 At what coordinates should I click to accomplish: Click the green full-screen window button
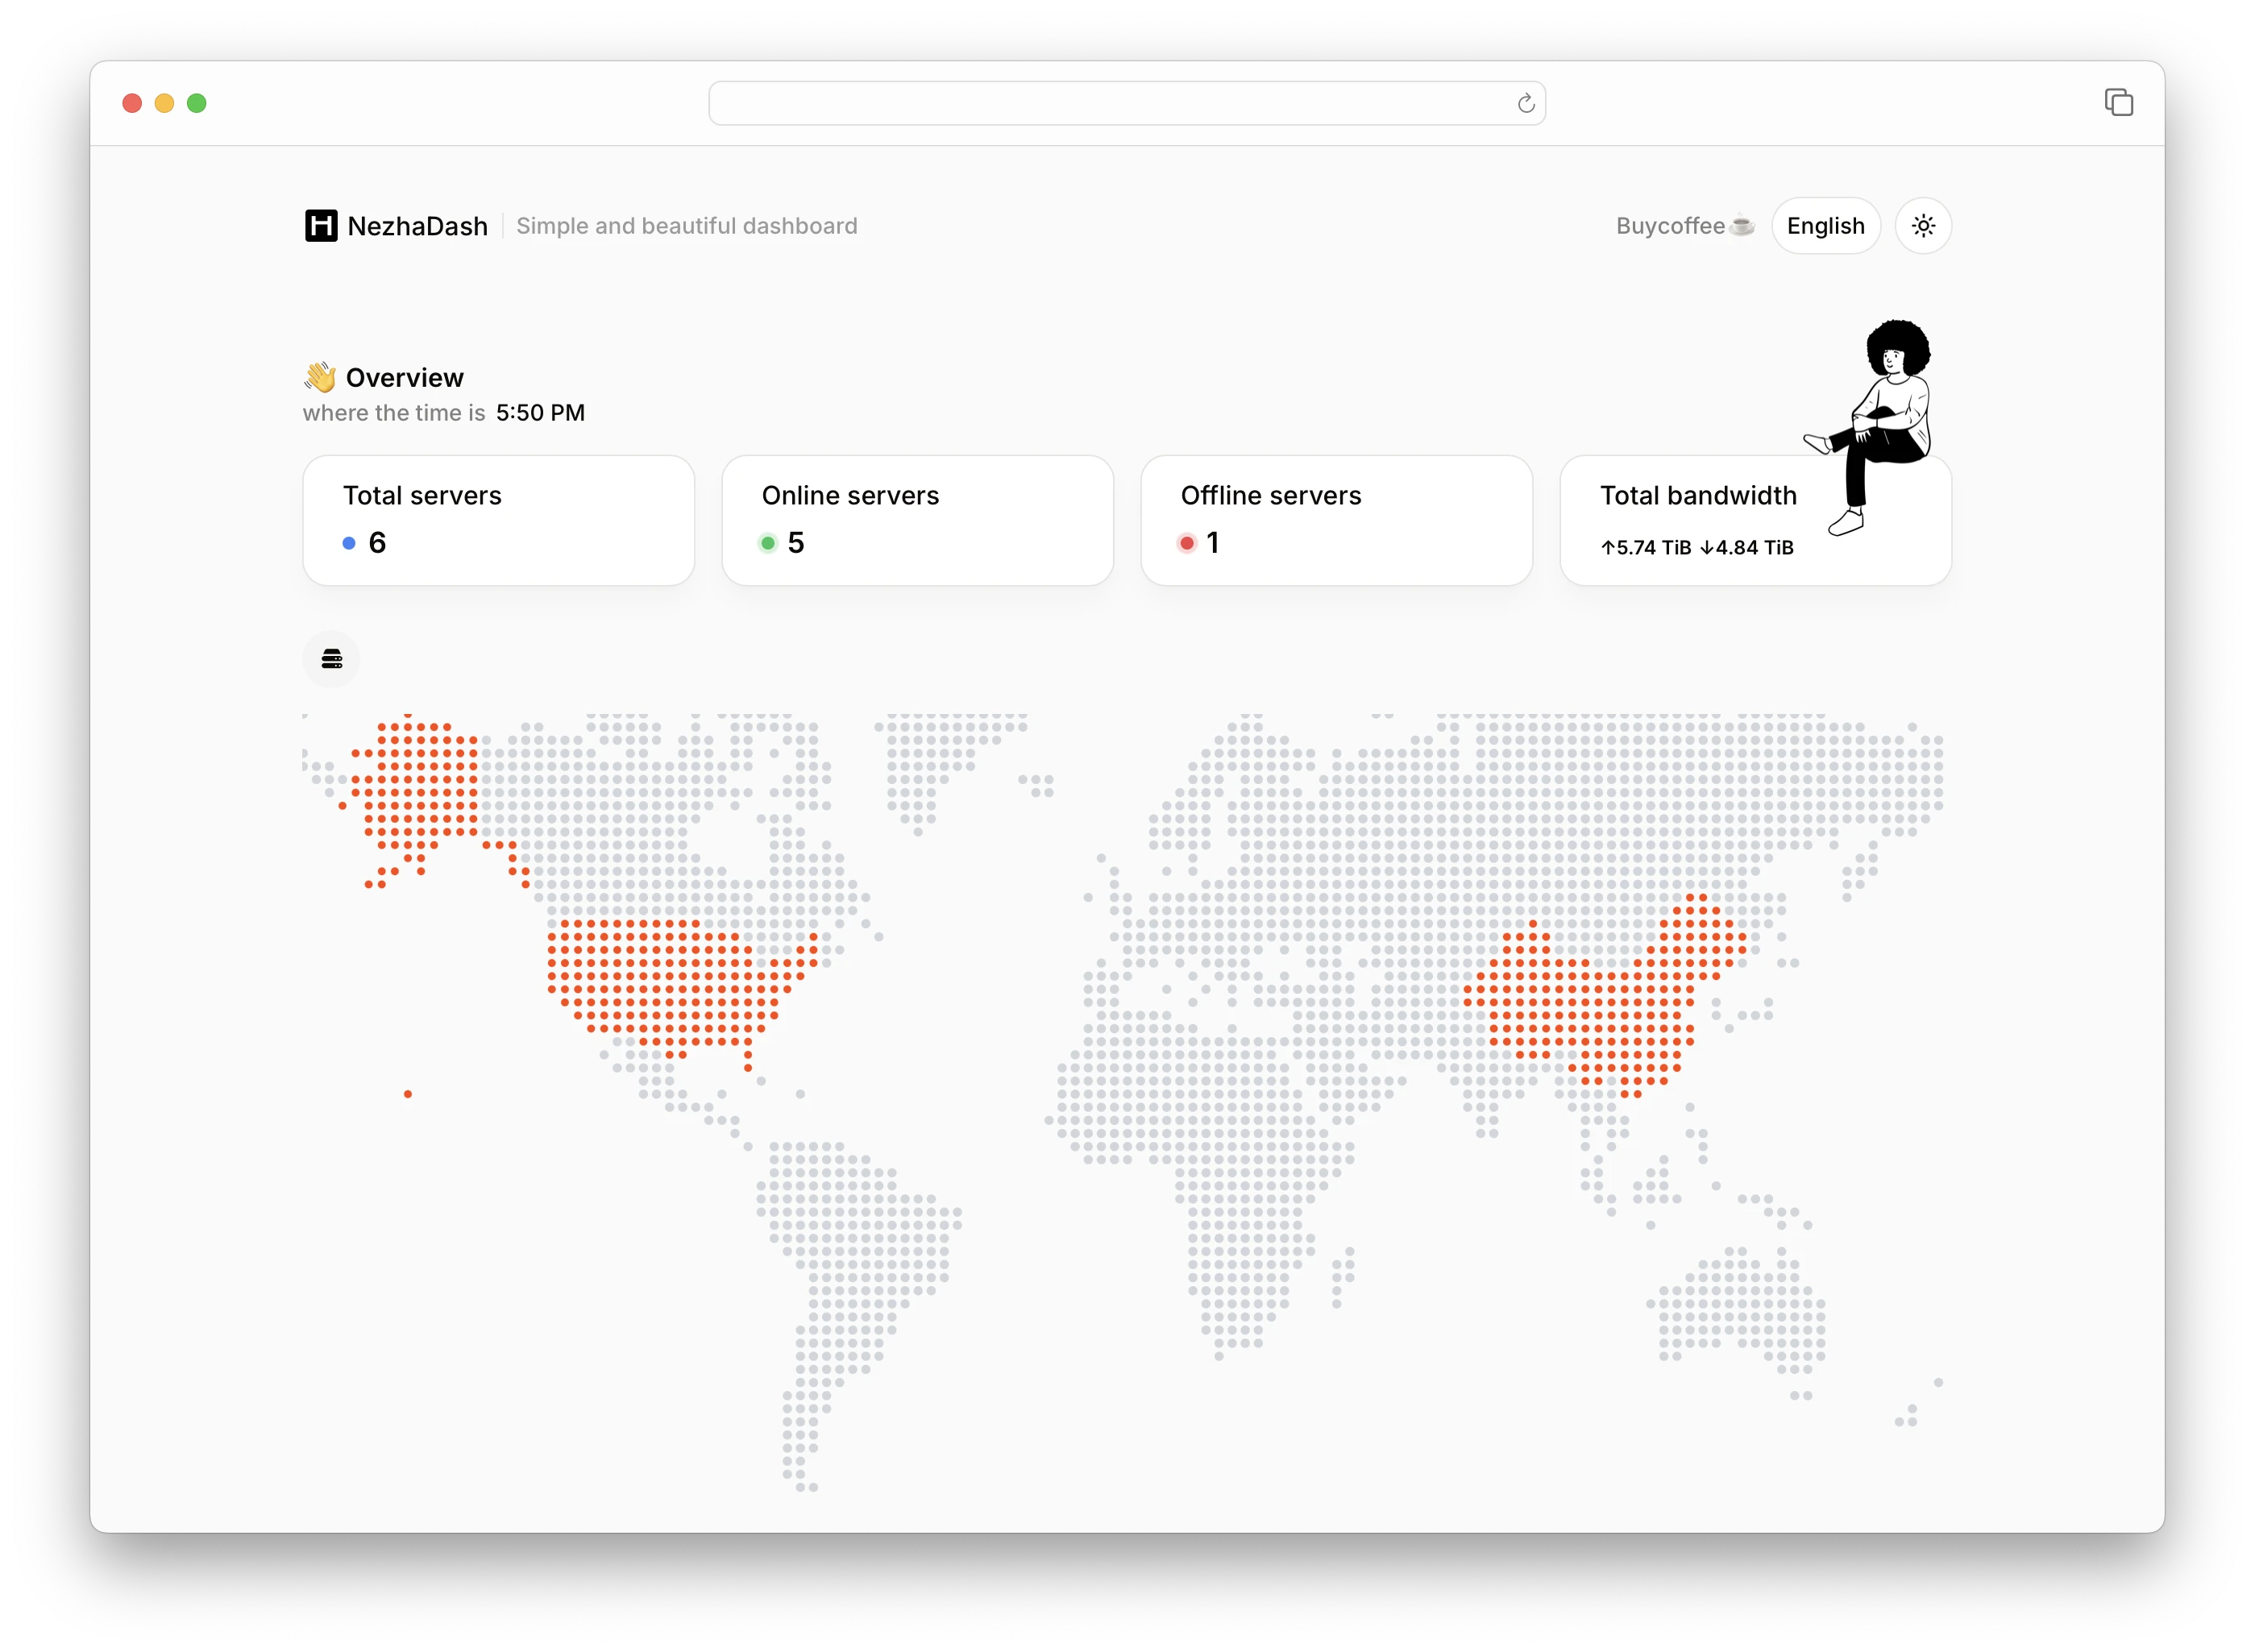click(x=197, y=103)
